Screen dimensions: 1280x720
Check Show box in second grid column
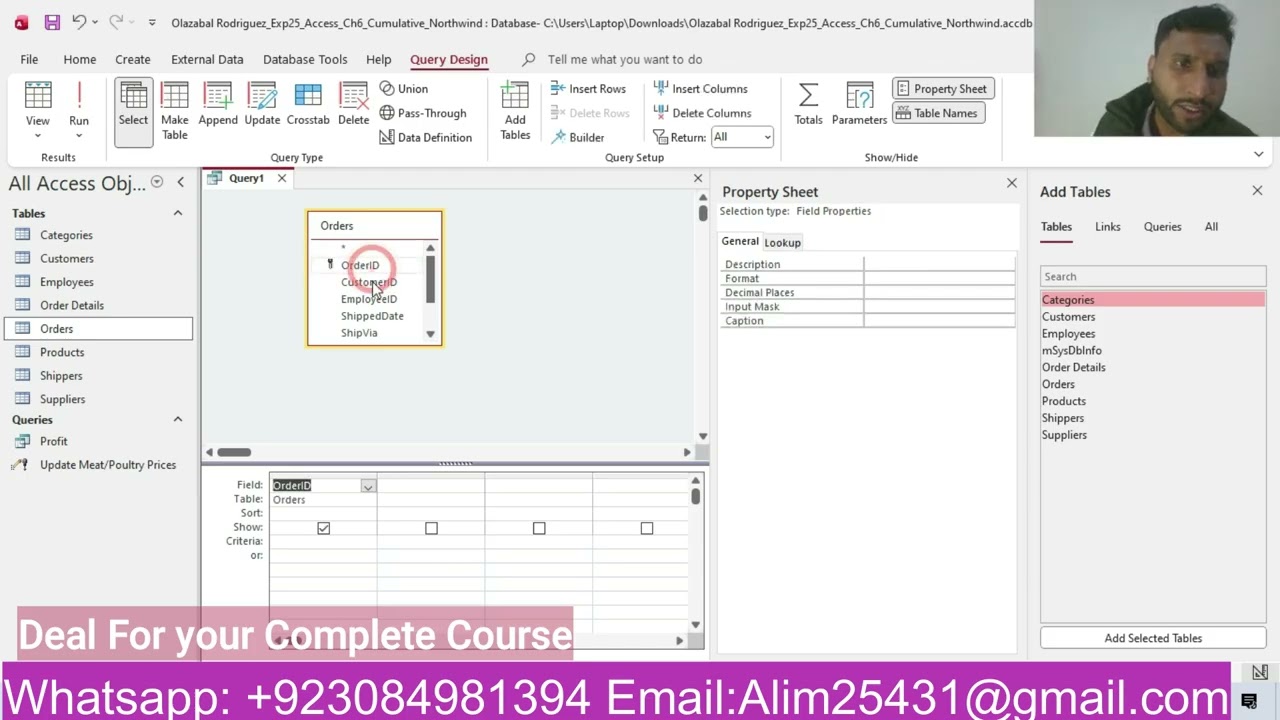[x=431, y=528]
